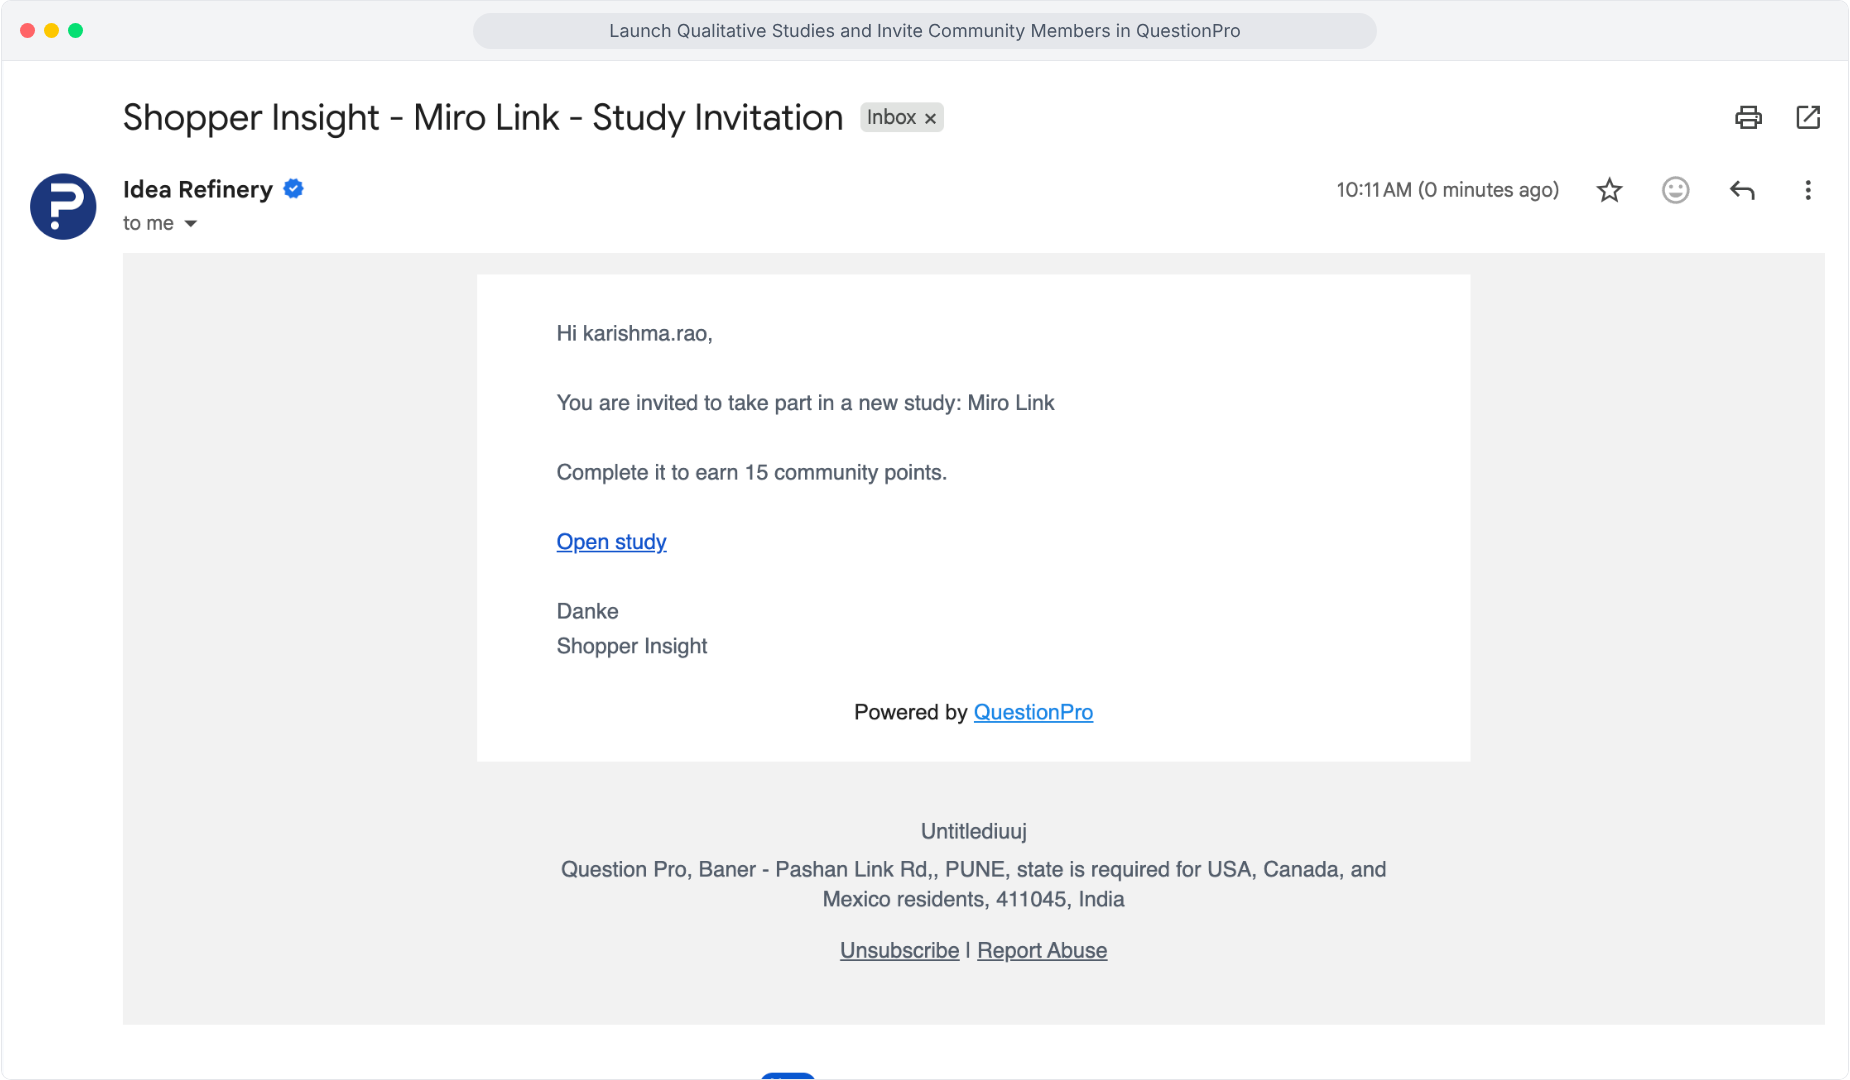The height and width of the screenshot is (1080, 1850).
Task: Click the blue verified sender badge
Action: click(x=294, y=188)
